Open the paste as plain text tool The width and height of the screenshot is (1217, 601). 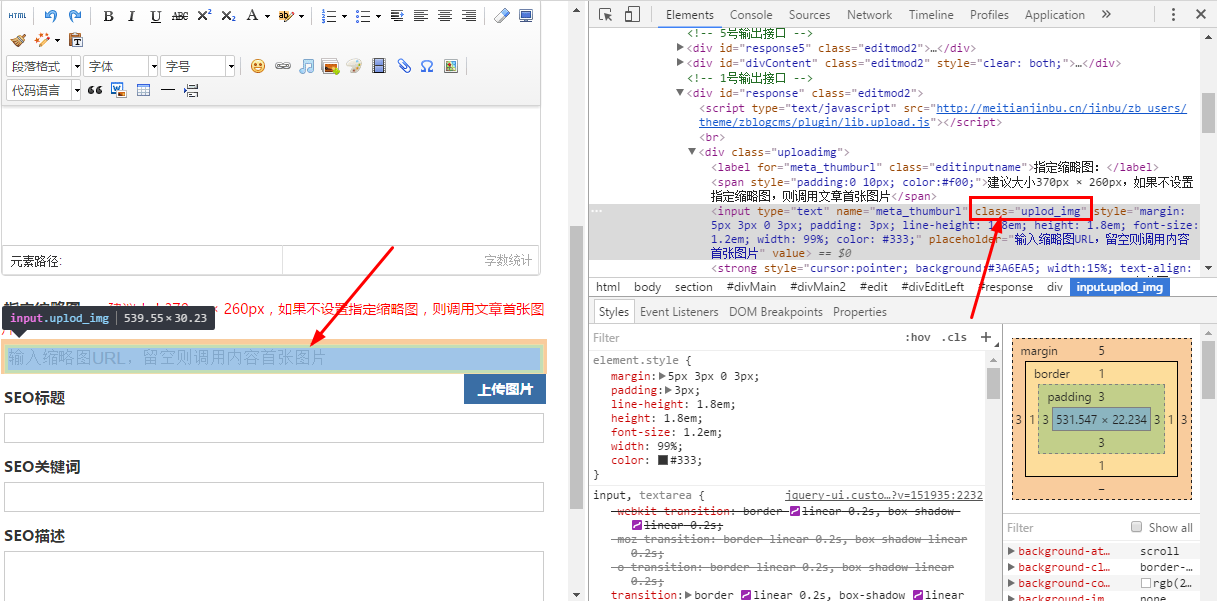click(x=76, y=40)
